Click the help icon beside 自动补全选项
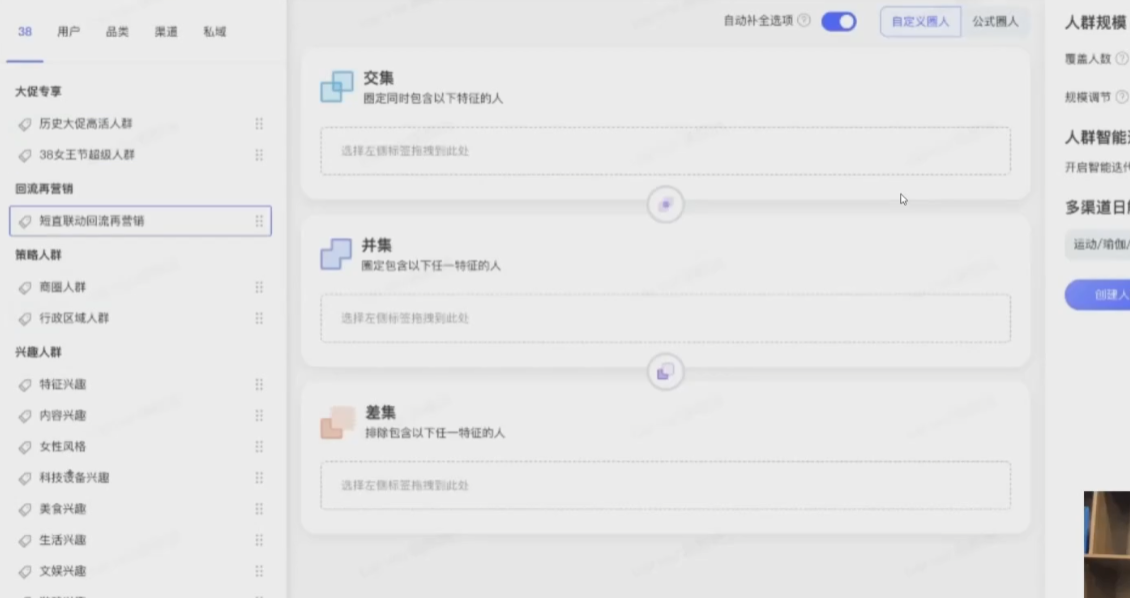1130x598 pixels. (x=804, y=21)
